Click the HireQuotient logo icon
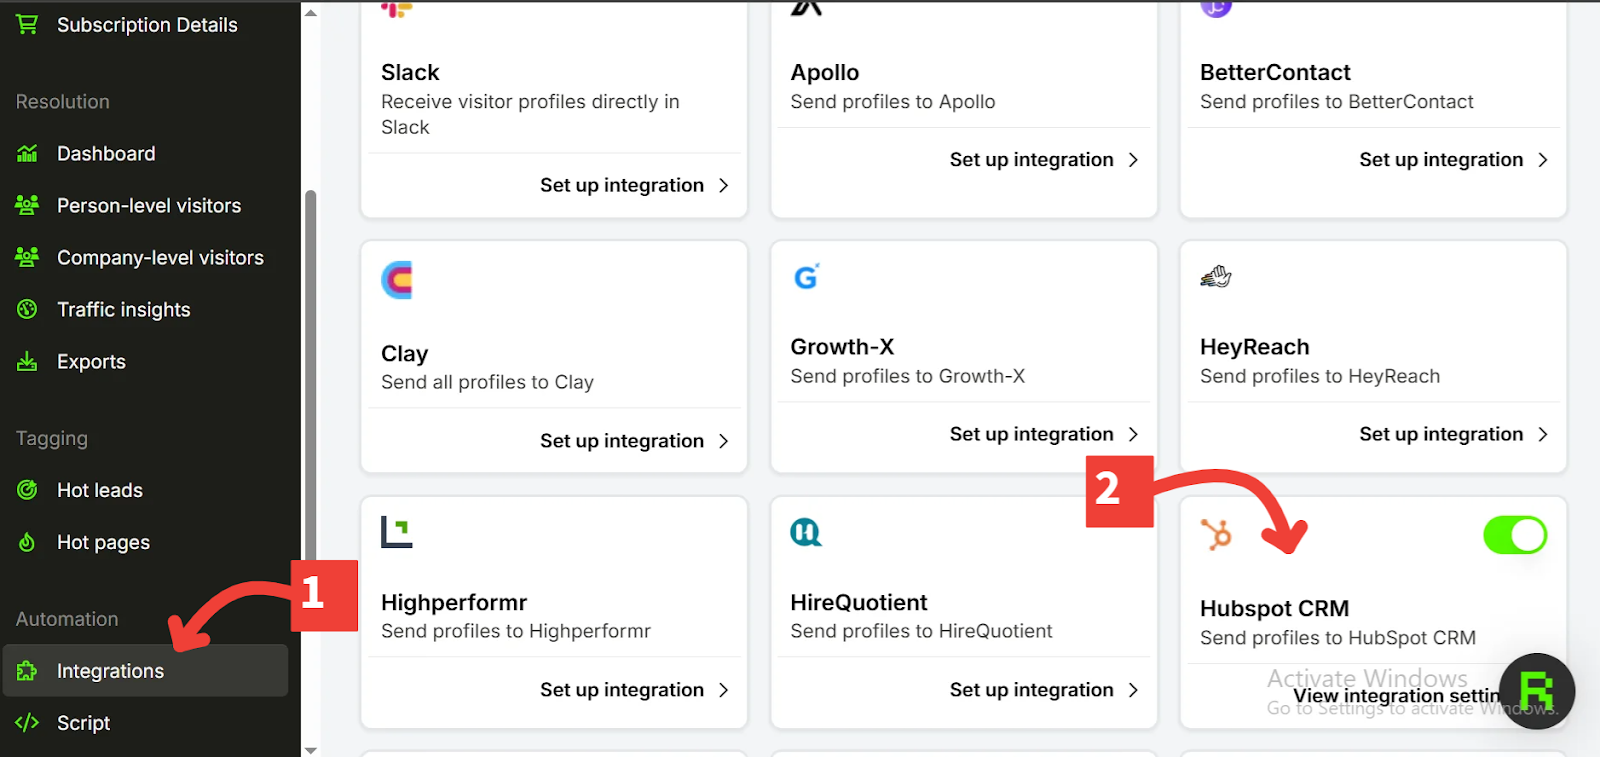Viewport: 1600px width, 757px height. coord(806,532)
